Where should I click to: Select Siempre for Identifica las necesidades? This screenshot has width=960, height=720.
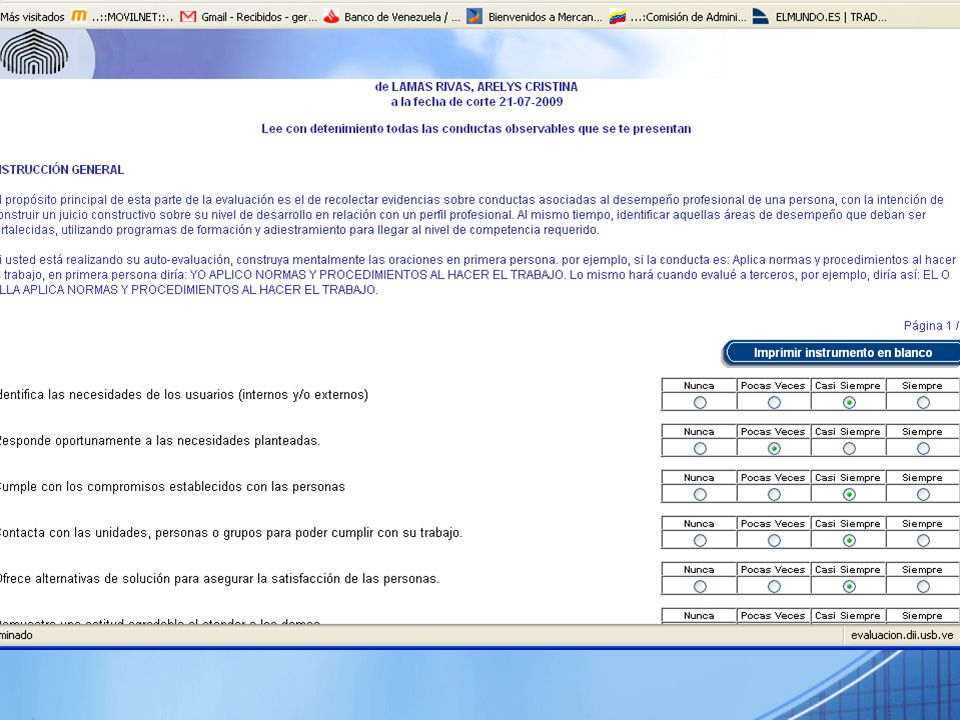(x=923, y=402)
